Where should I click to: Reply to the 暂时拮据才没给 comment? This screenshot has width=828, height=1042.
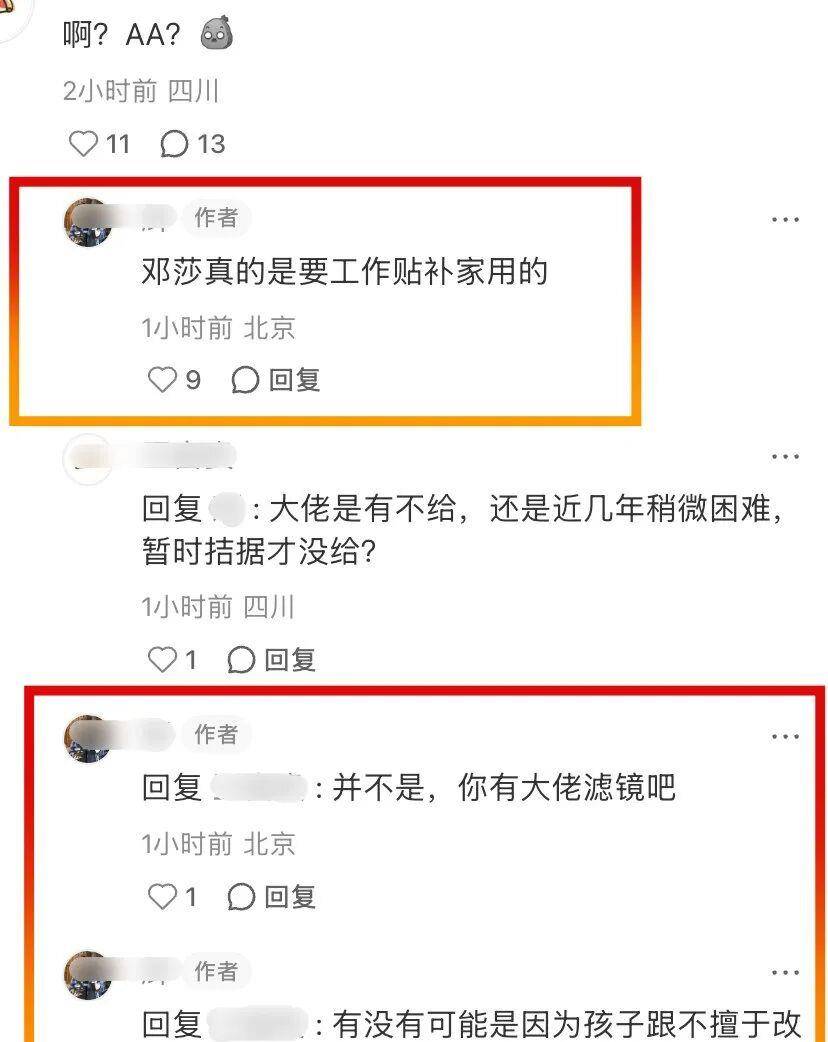(x=272, y=660)
